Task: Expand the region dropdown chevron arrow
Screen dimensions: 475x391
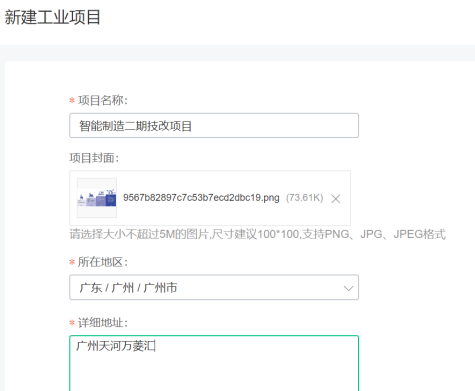Action: click(x=348, y=288)
